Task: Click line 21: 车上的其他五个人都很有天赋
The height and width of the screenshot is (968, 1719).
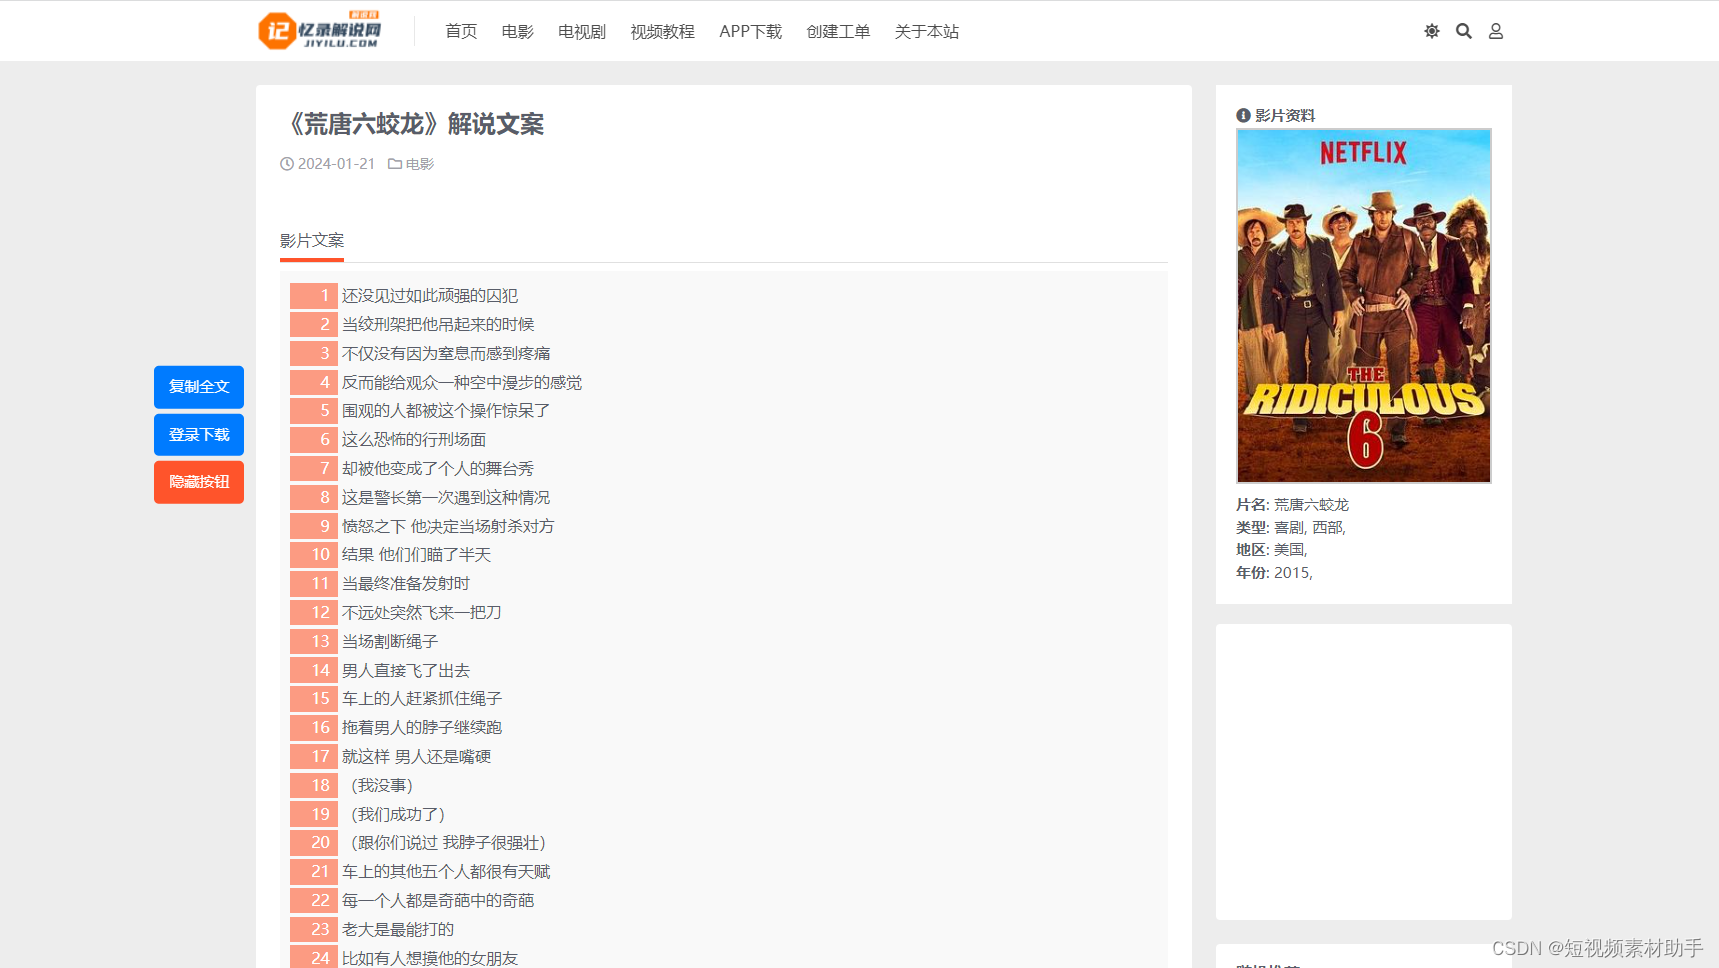Action: [x=446, y=872]
